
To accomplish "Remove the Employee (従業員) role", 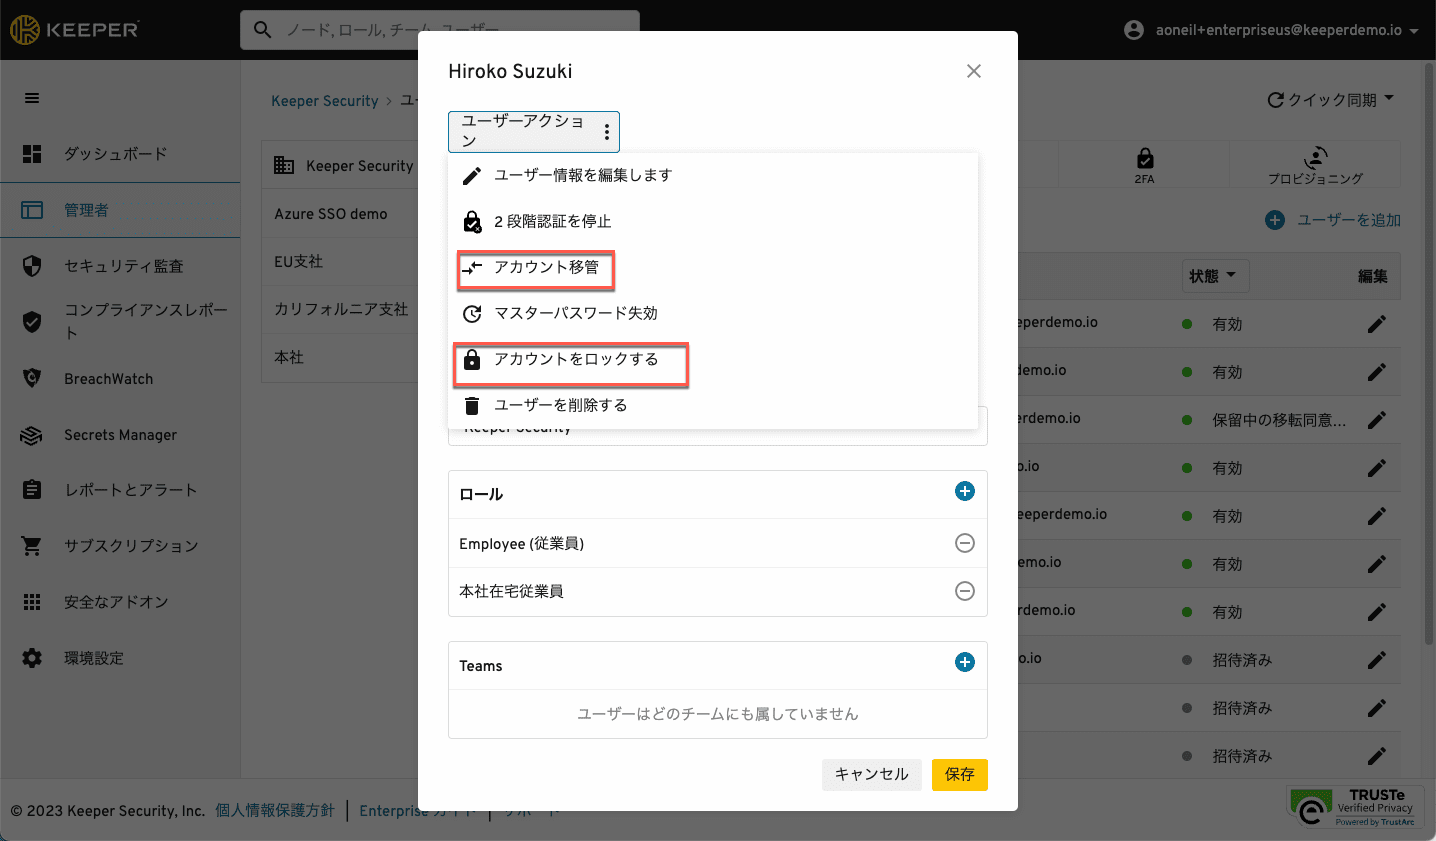I will click(x=964, y=543).
